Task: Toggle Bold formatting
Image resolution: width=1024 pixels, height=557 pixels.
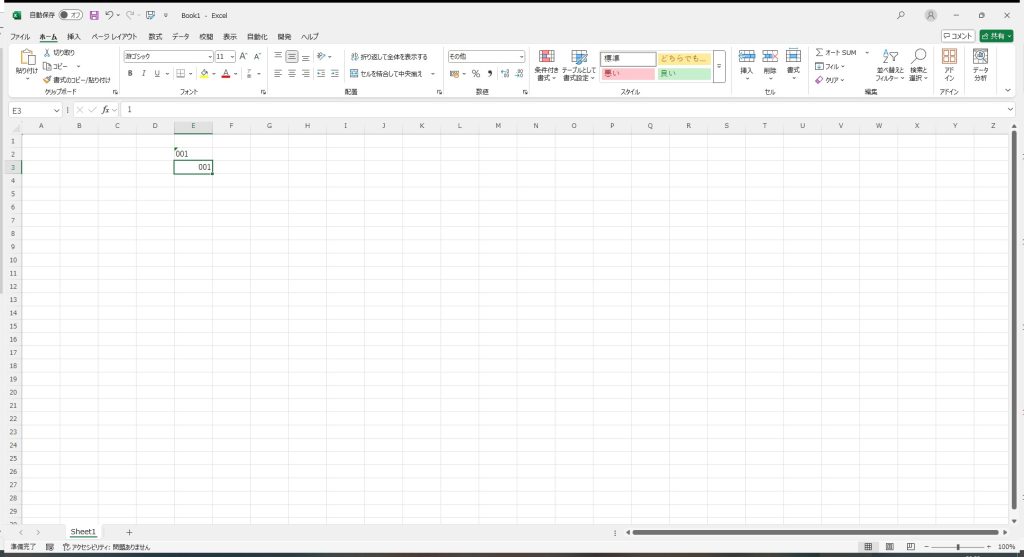Action: coord(130,74)
